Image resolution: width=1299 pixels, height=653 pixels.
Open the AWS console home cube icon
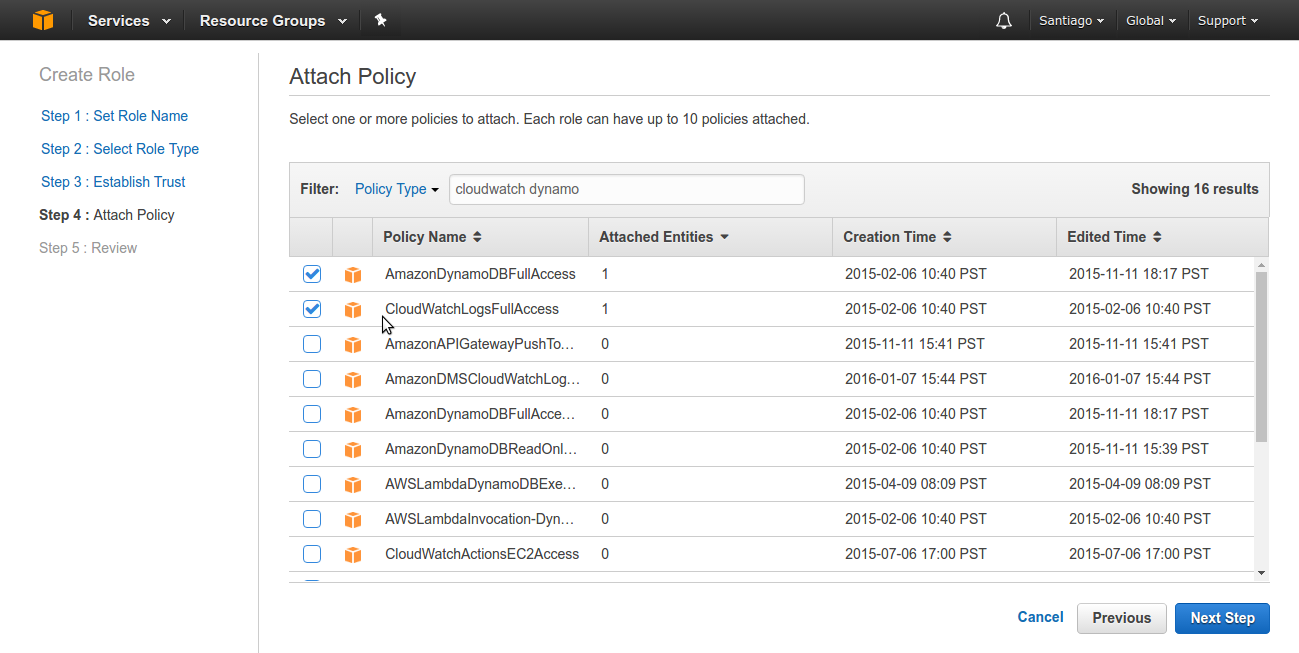[x=42, y=20]
